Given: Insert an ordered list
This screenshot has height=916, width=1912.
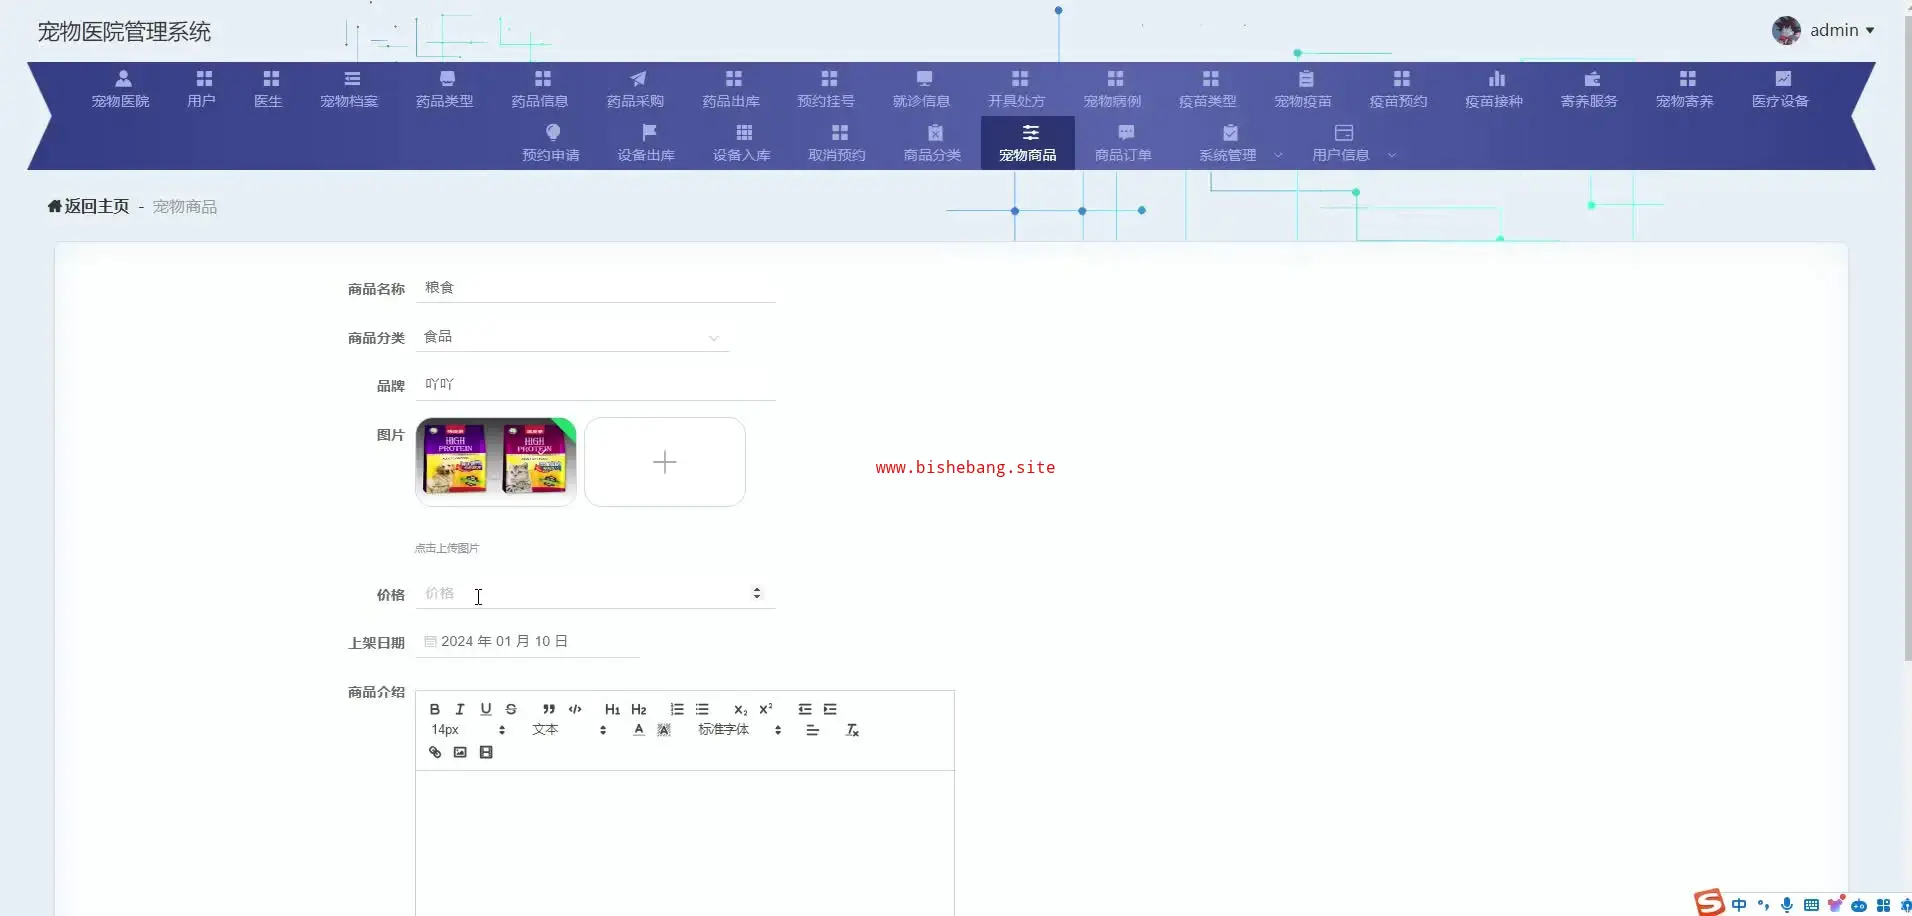Looking at the screenshot, I should 677,709.
